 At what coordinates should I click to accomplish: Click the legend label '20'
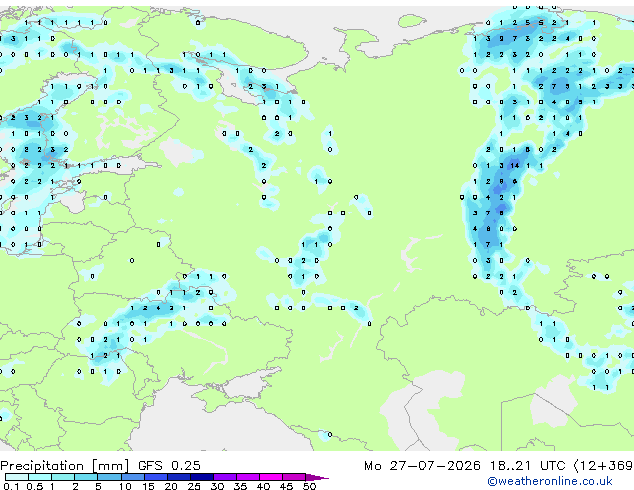[x=171, y=486]
